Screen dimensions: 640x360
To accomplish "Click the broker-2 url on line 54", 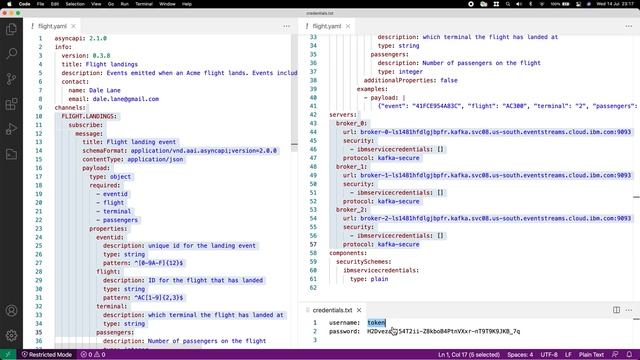I will point(496,218).
